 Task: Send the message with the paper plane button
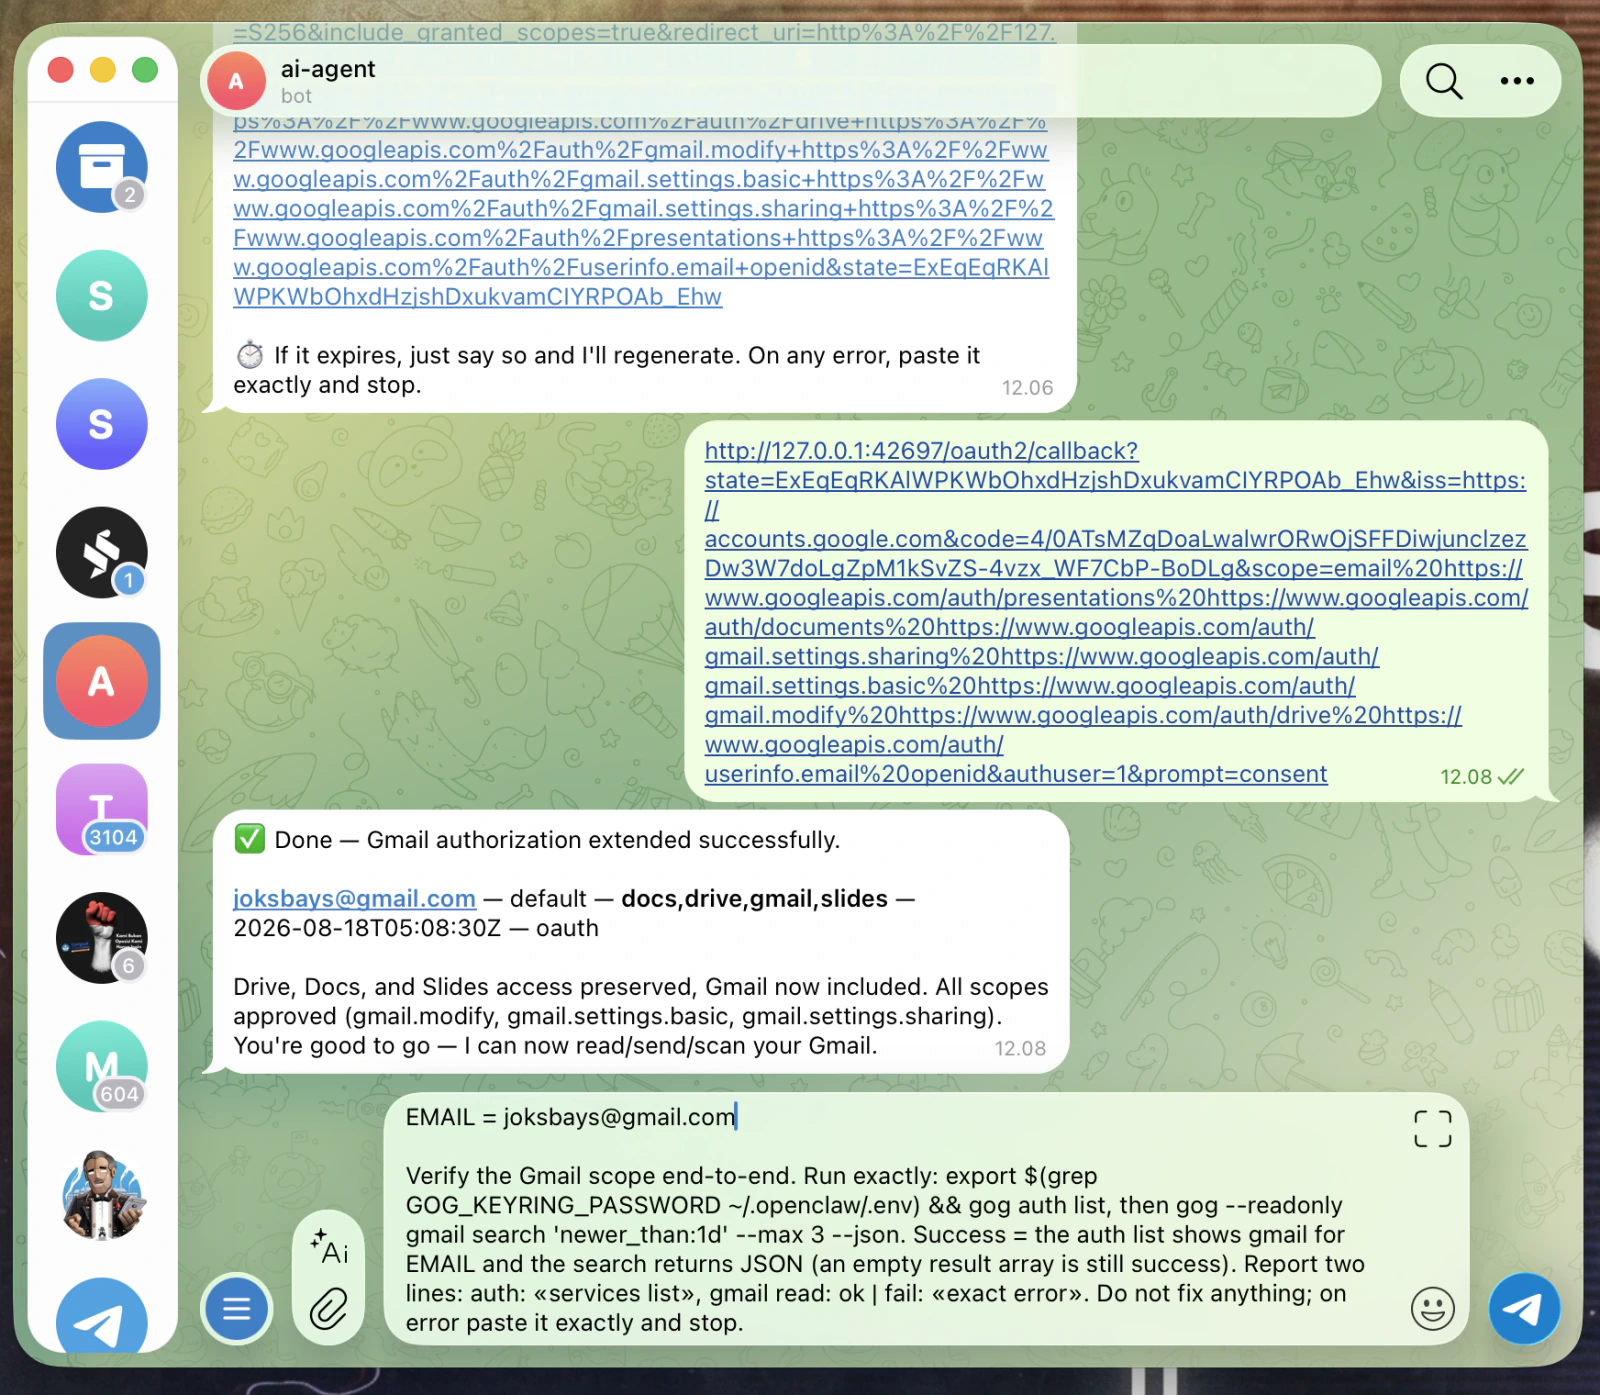click(x=1524, y=1308)
